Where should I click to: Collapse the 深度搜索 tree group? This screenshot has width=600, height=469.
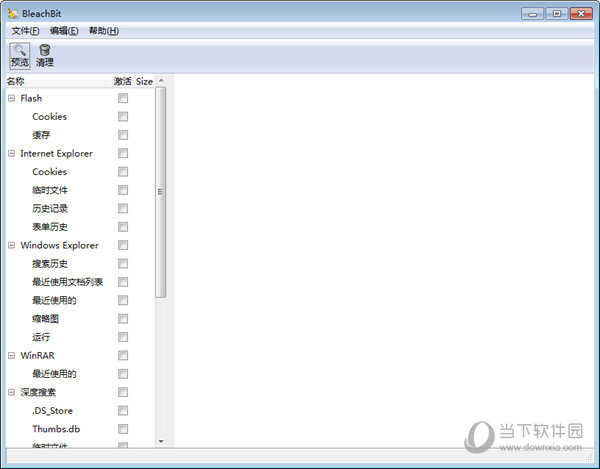coord(11,392)
